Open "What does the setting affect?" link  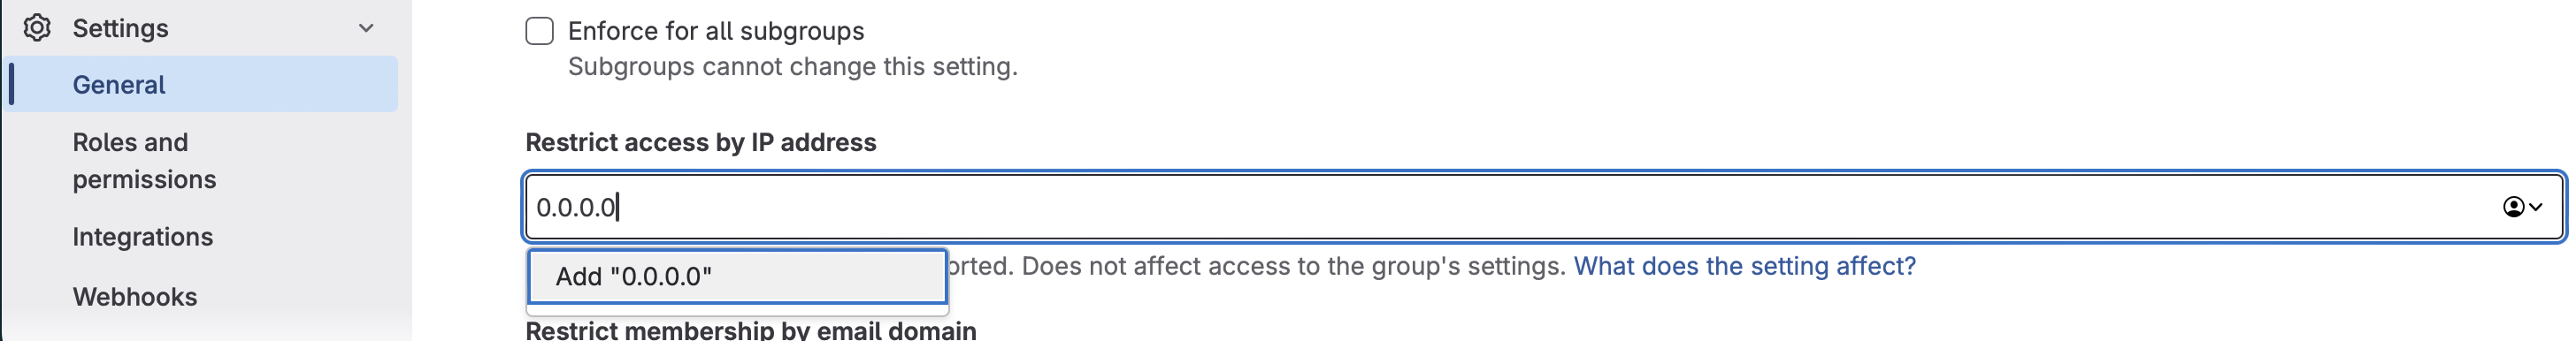[x=1745, y=266]
